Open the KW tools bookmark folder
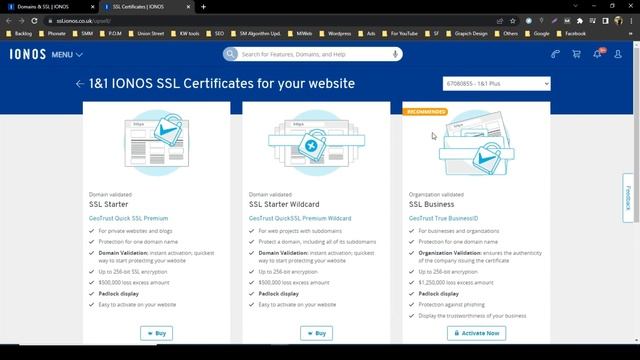 pos(185,34)
